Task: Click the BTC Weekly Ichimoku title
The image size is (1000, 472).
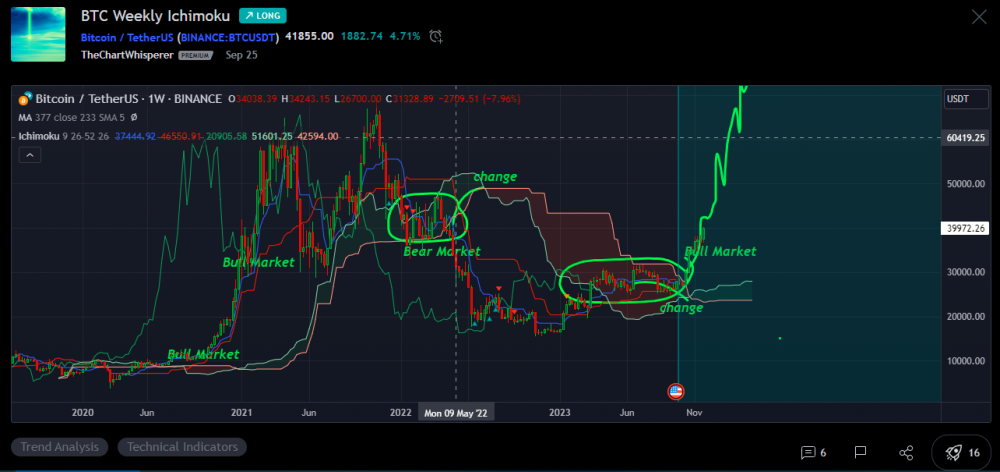Action: point(155,16)
